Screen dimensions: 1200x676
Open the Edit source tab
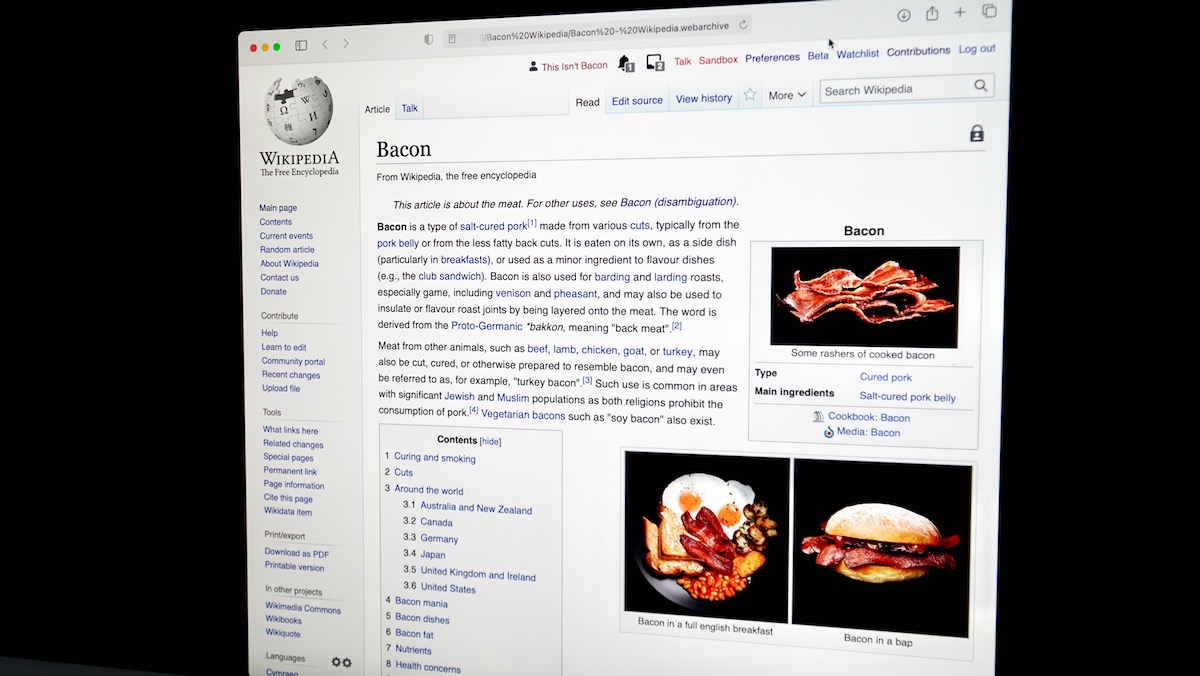click(637, 100)
